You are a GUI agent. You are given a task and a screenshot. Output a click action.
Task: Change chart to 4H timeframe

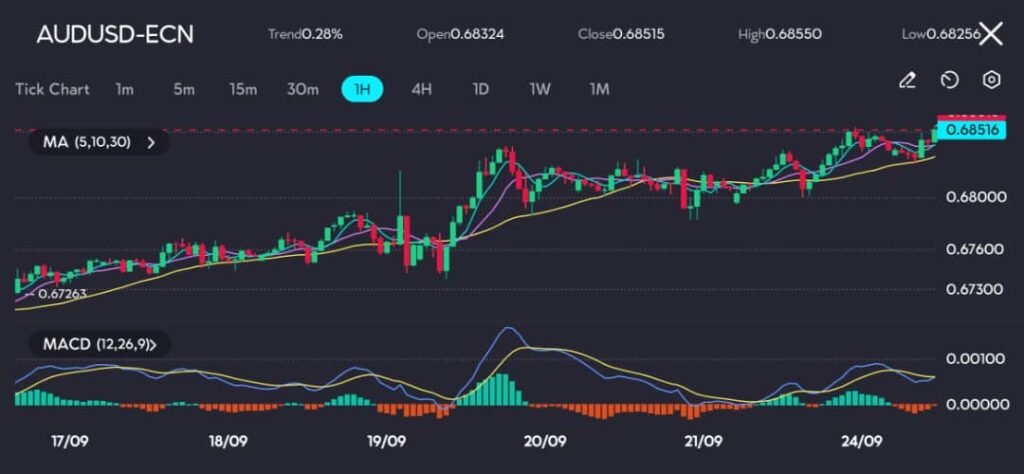[421, 89]
